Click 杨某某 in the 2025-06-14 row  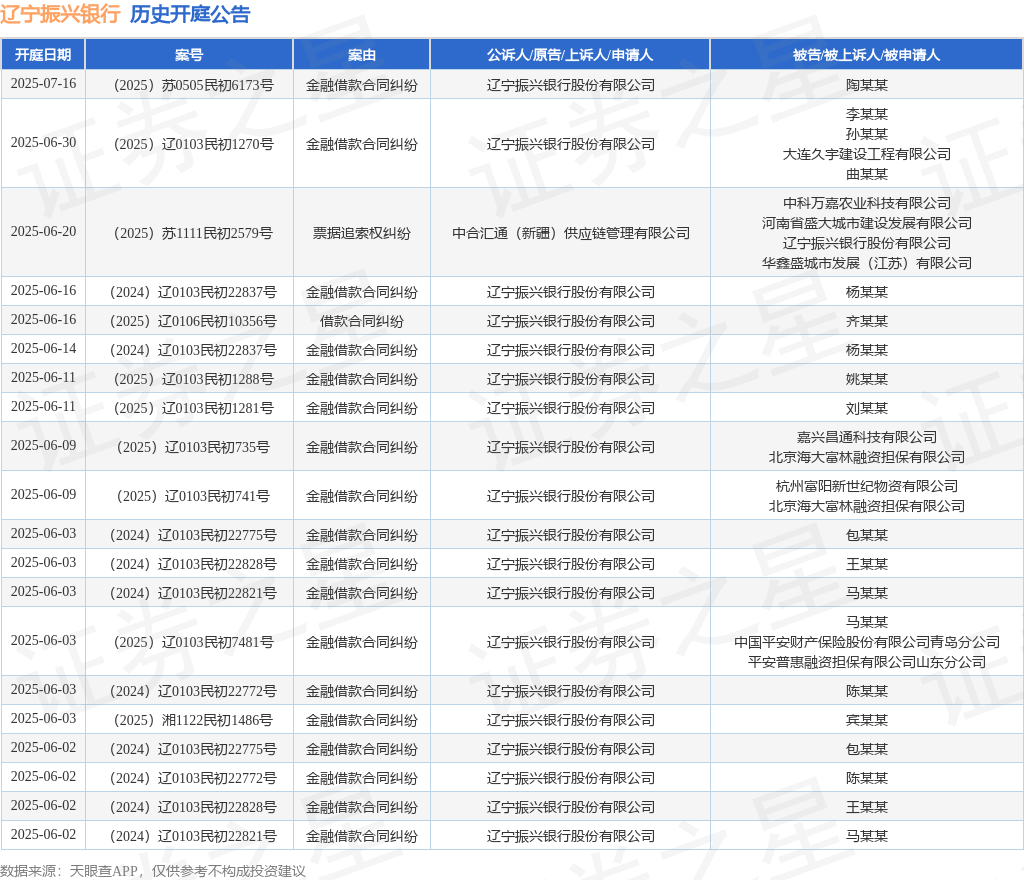tap(867, 351)
